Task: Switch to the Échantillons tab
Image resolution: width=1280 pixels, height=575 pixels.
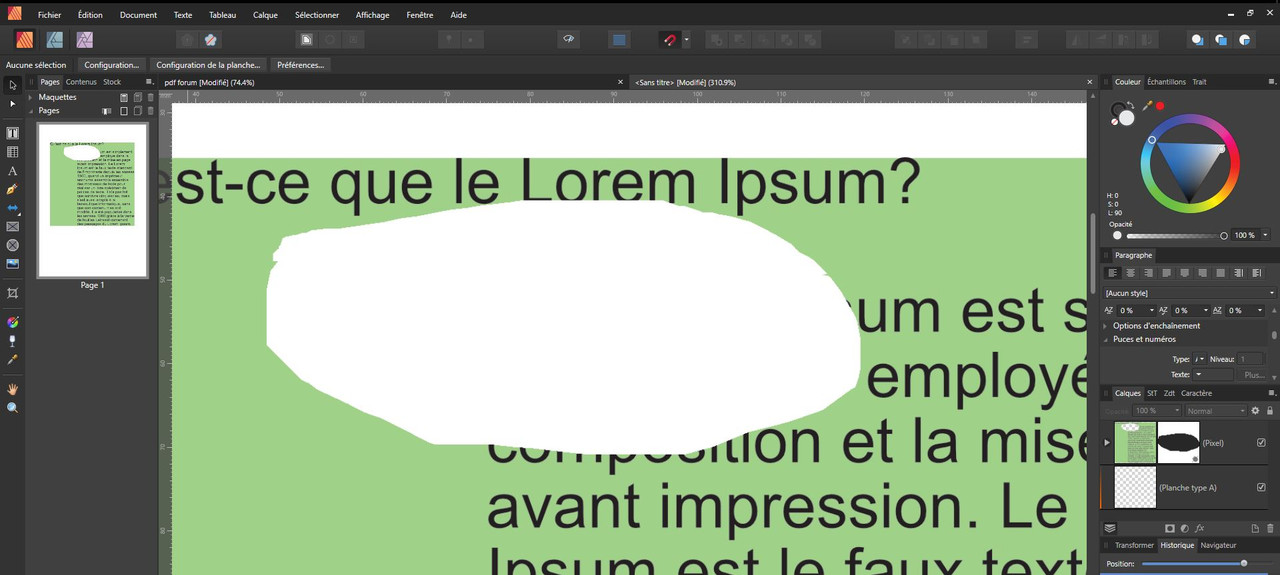Action: (1166, 82)
